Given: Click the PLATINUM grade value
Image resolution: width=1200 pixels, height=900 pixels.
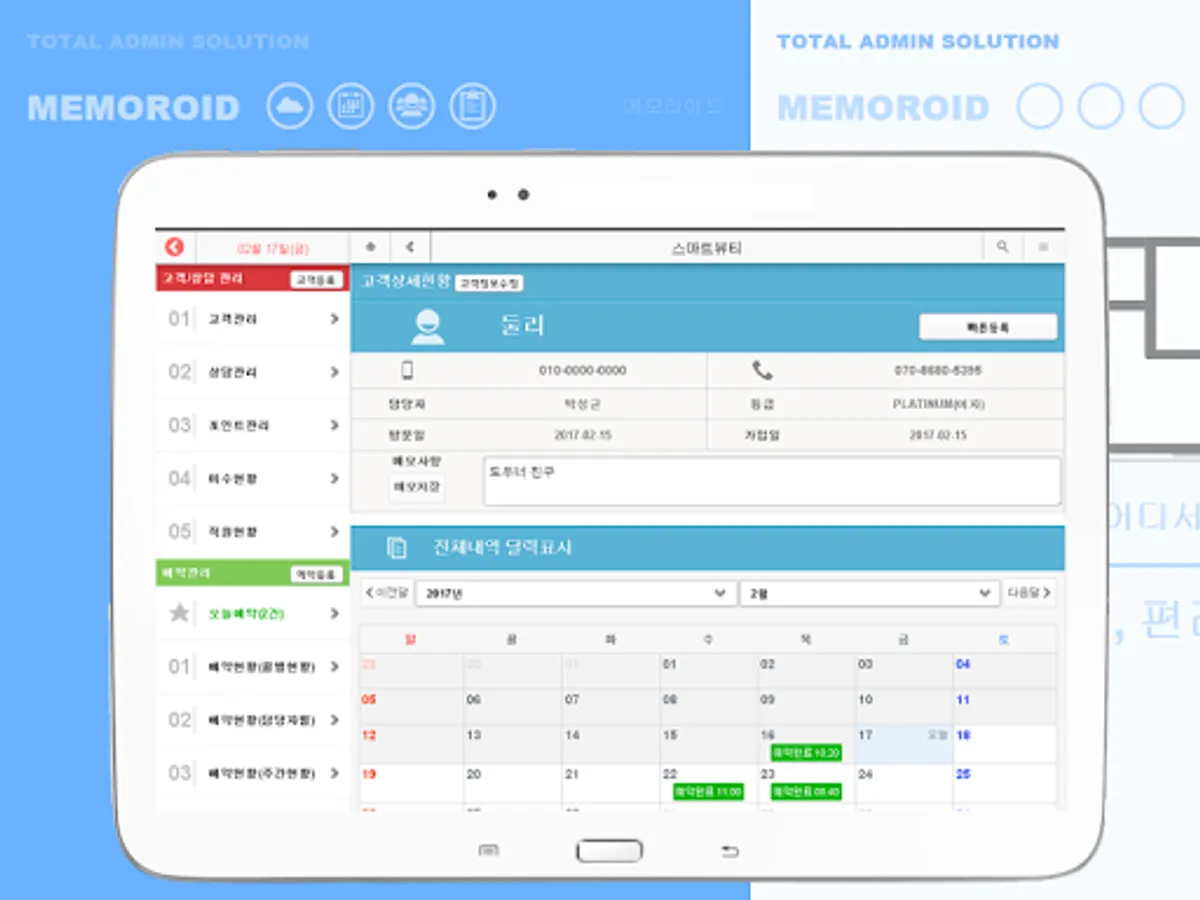Looking at the screenshot, I should 938,405.
